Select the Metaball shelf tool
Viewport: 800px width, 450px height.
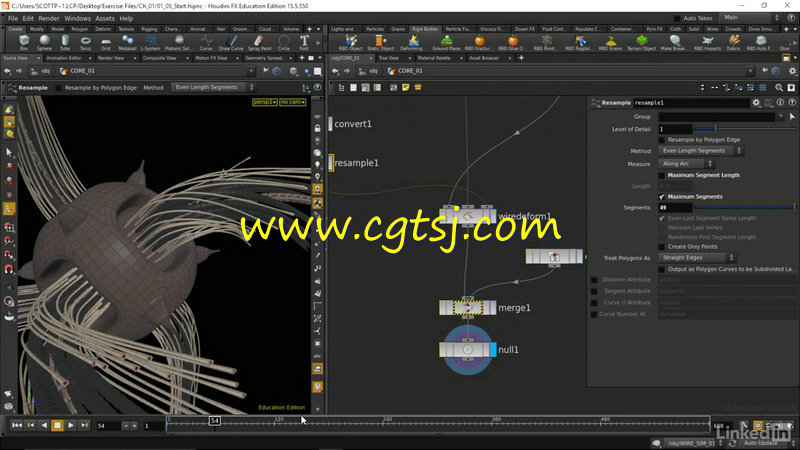coord(127,42)
